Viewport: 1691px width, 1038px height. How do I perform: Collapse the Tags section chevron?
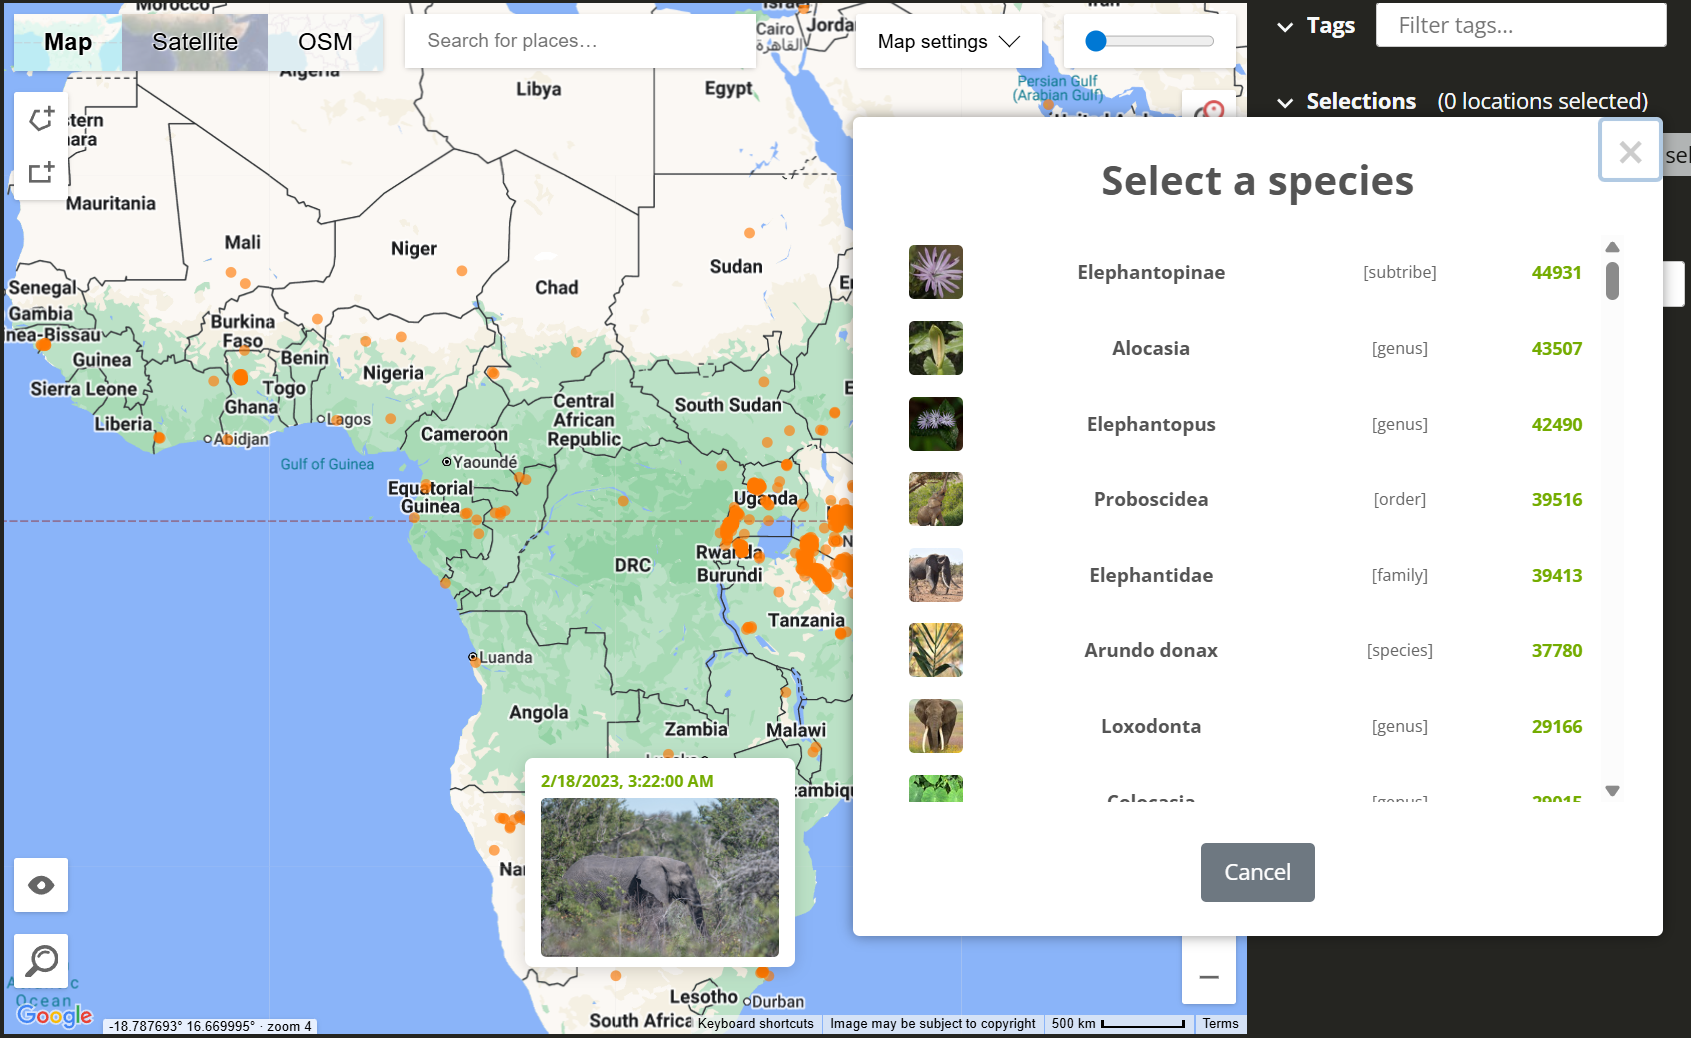1285,27
